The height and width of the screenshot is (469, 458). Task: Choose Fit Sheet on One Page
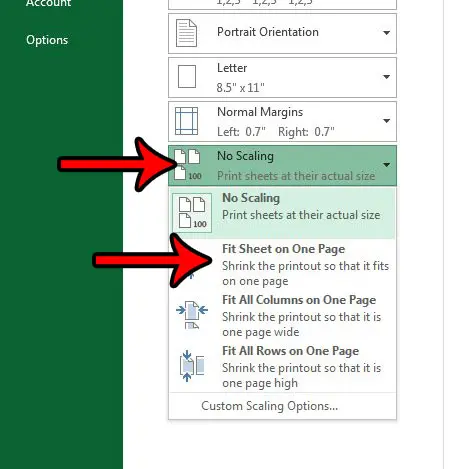(x=282, y=265)
